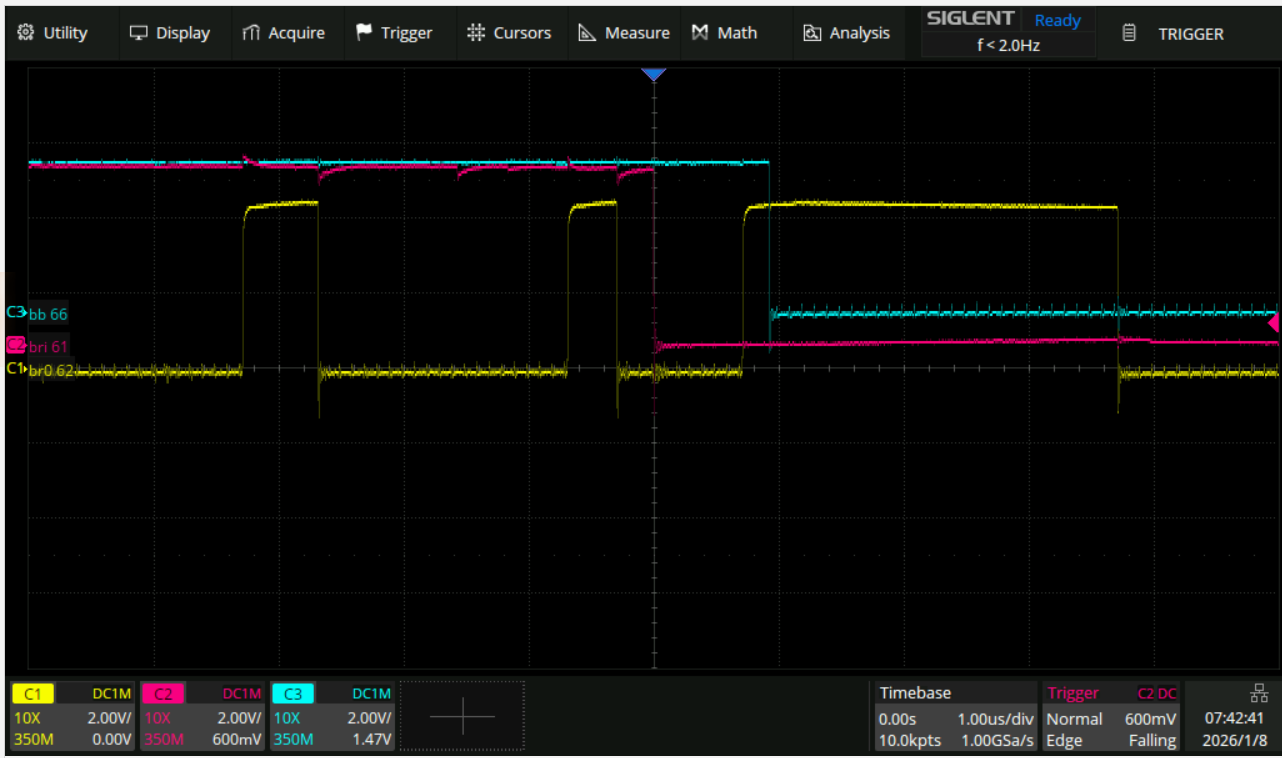Open the Acquire settings menu
The height and width of the screenshot is (758, 1282).
(x=283, y=33)
